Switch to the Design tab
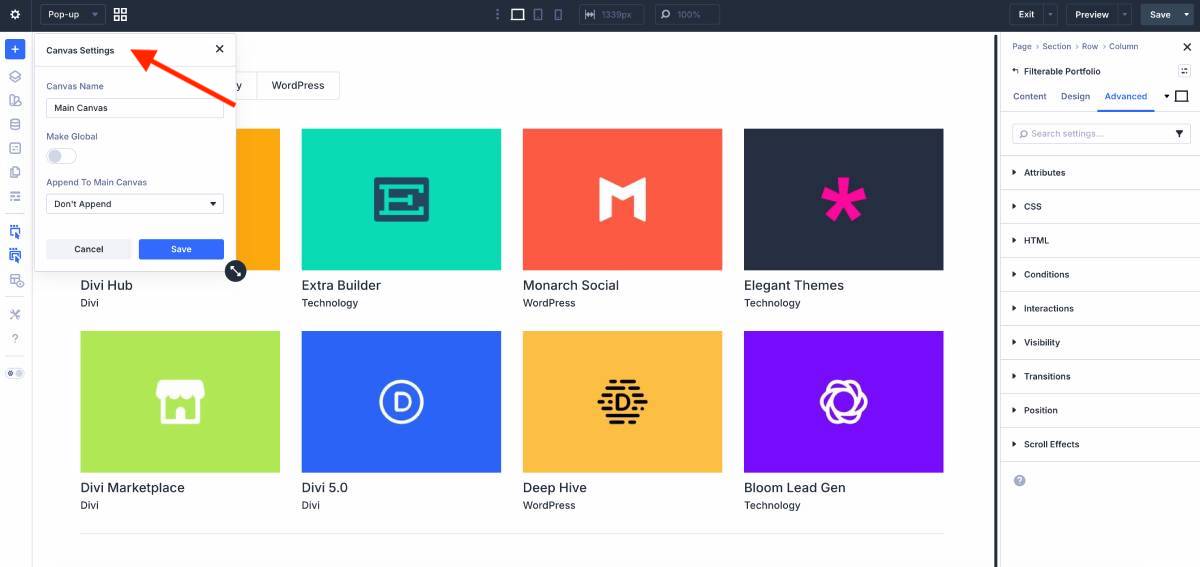Image resolution: width=1200 pixels, height=567 pixels. click(x=1075, y=96)
